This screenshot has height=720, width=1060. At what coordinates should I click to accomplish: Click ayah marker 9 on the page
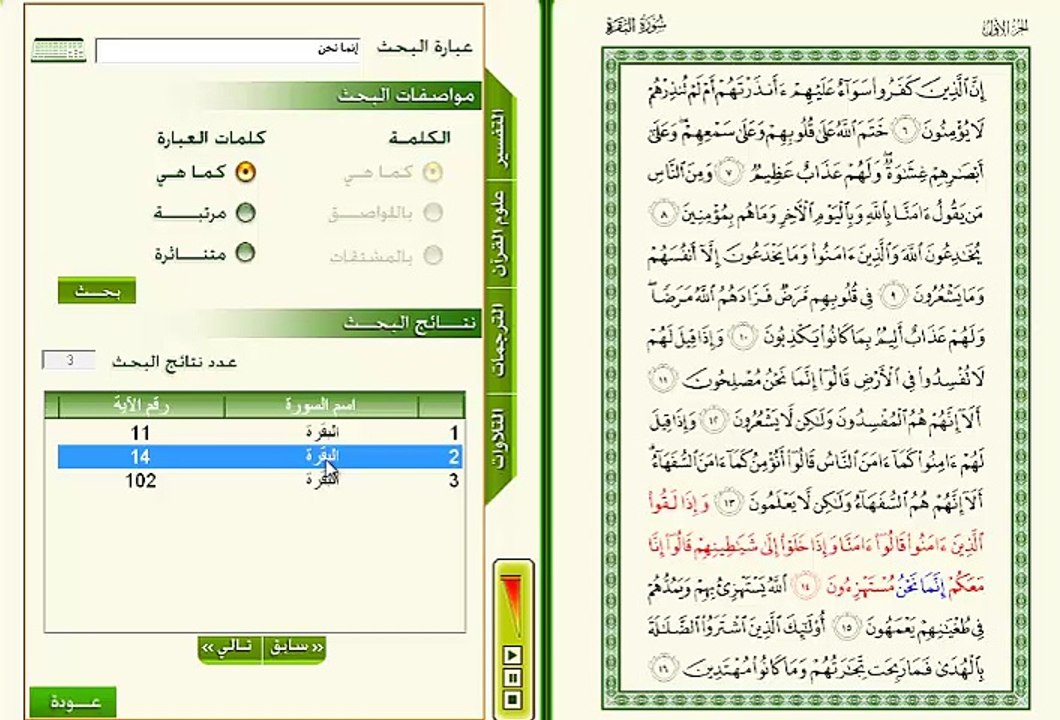tap(893, 295)
